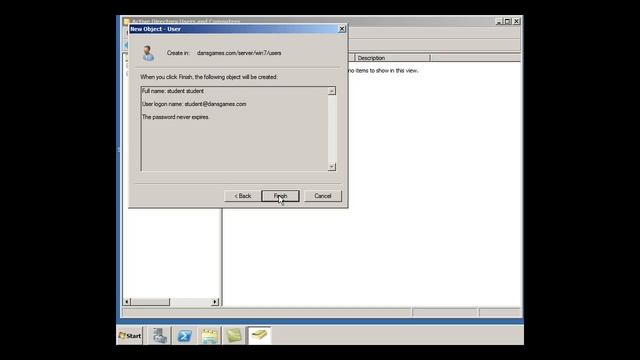
Task: Click the user avatar icon in the dialog
Action: 148,53
